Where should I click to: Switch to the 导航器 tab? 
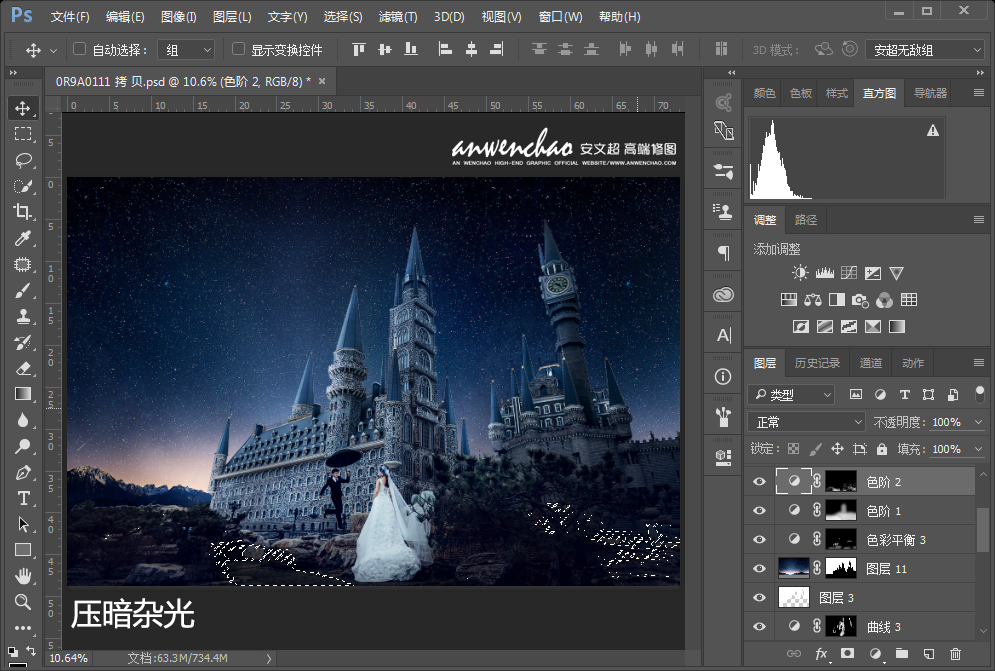tap(930, 93)
